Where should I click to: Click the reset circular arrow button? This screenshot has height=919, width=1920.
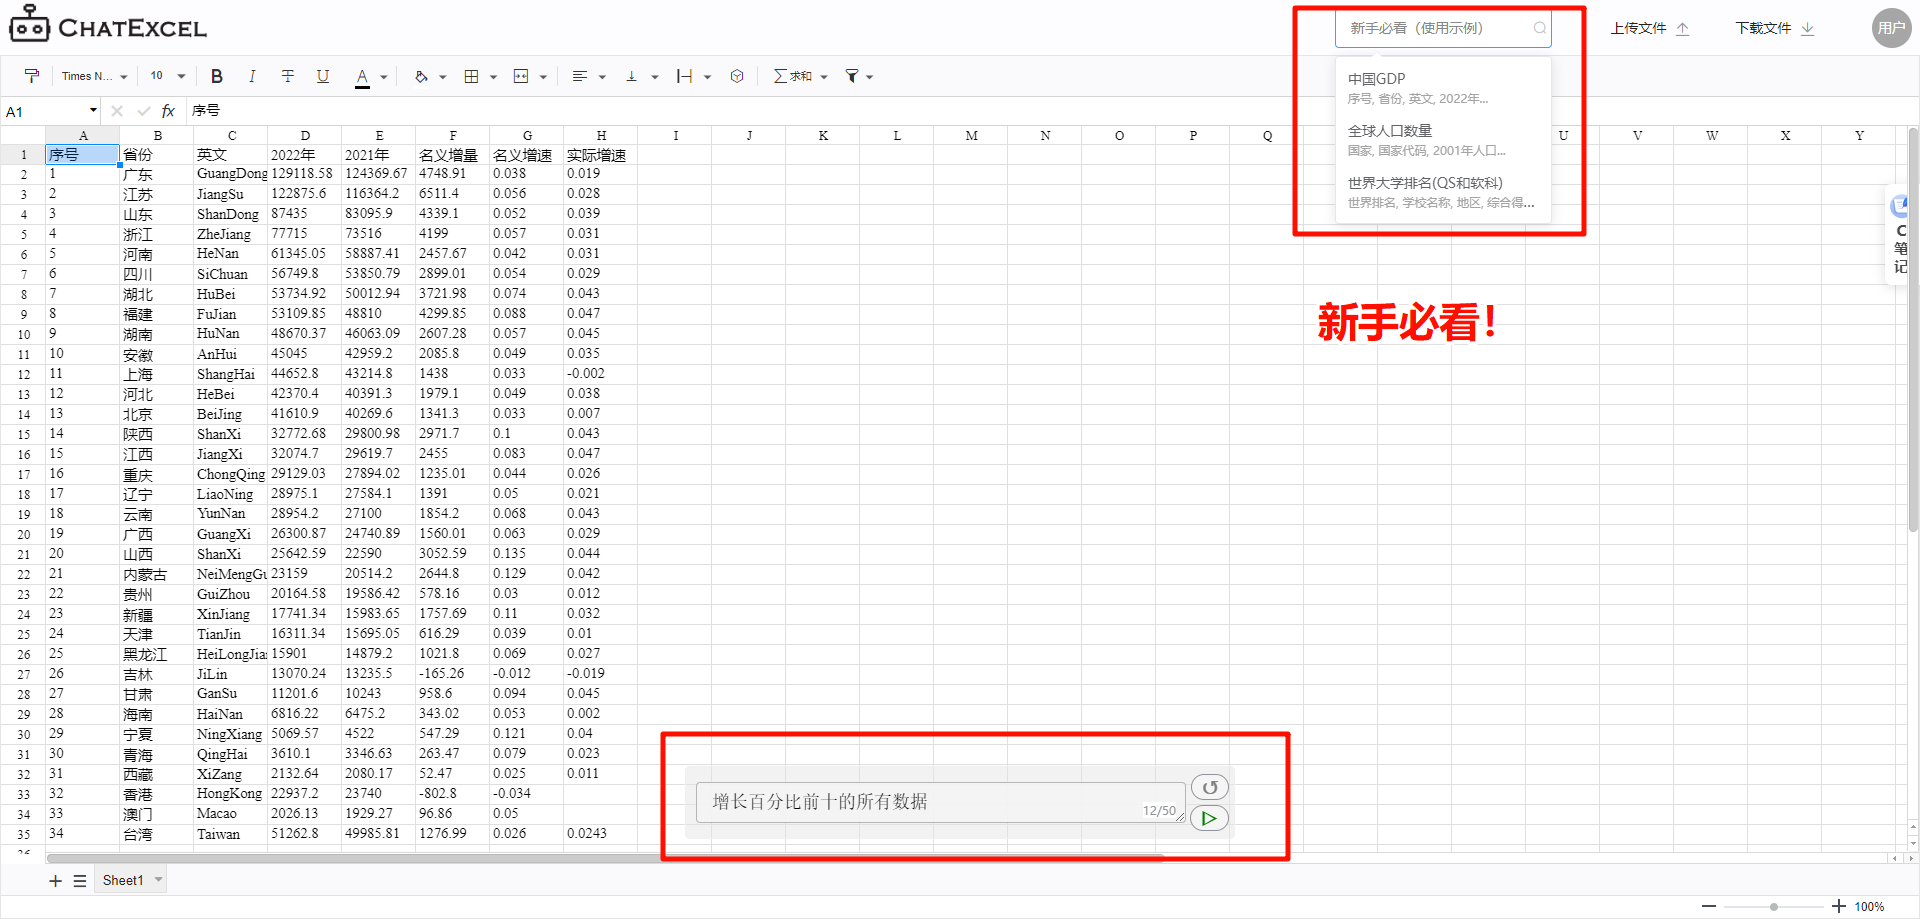pos(1209,787)
